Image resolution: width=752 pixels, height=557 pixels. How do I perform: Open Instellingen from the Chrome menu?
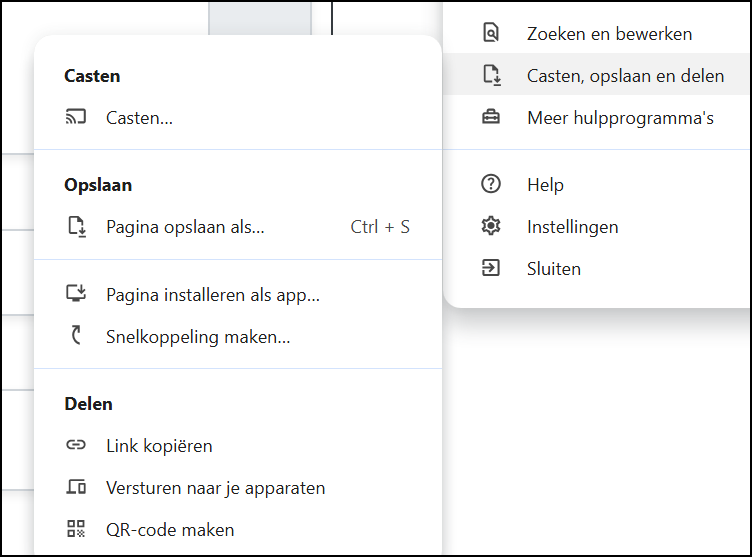(597, 227)
